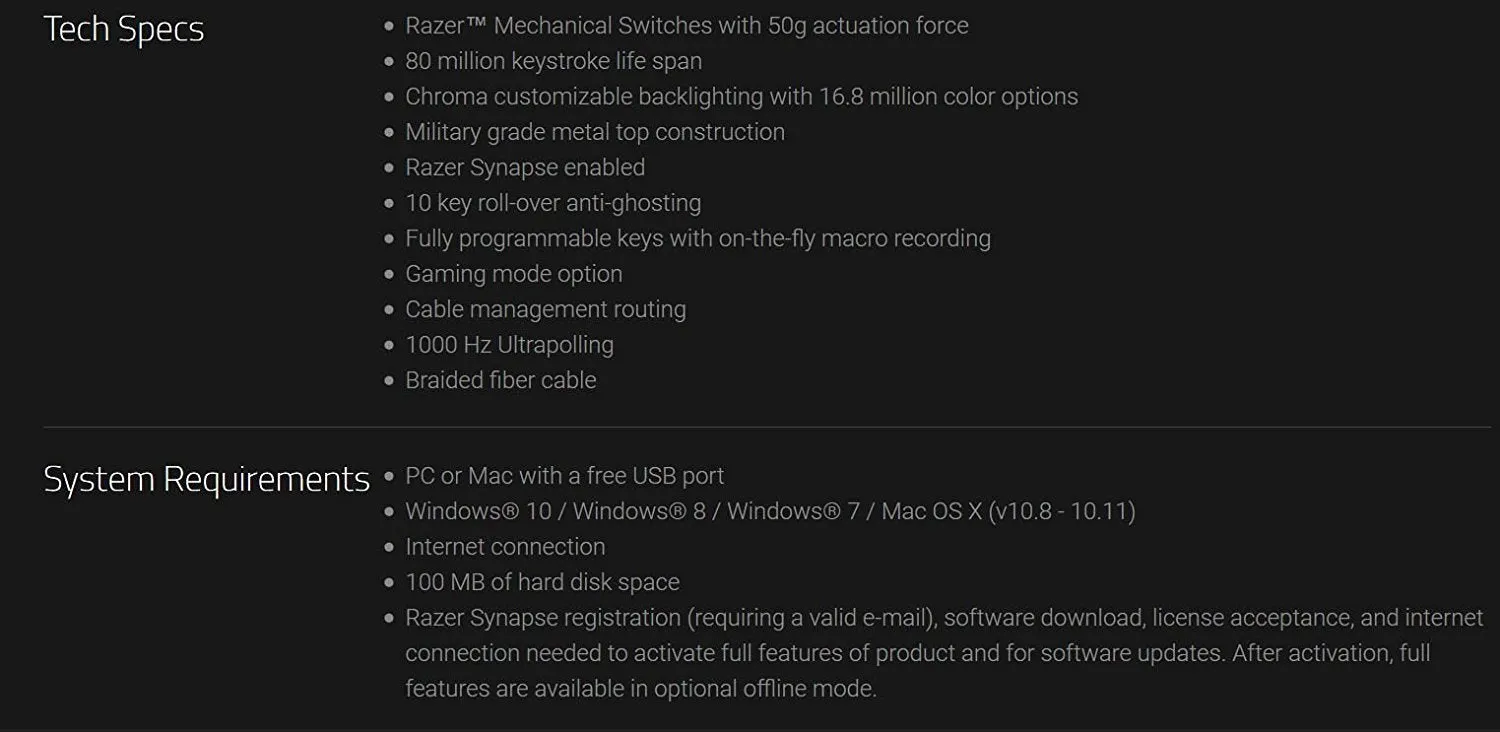
Task: Click Military grade metal top construction
Action: click(595, 132)
